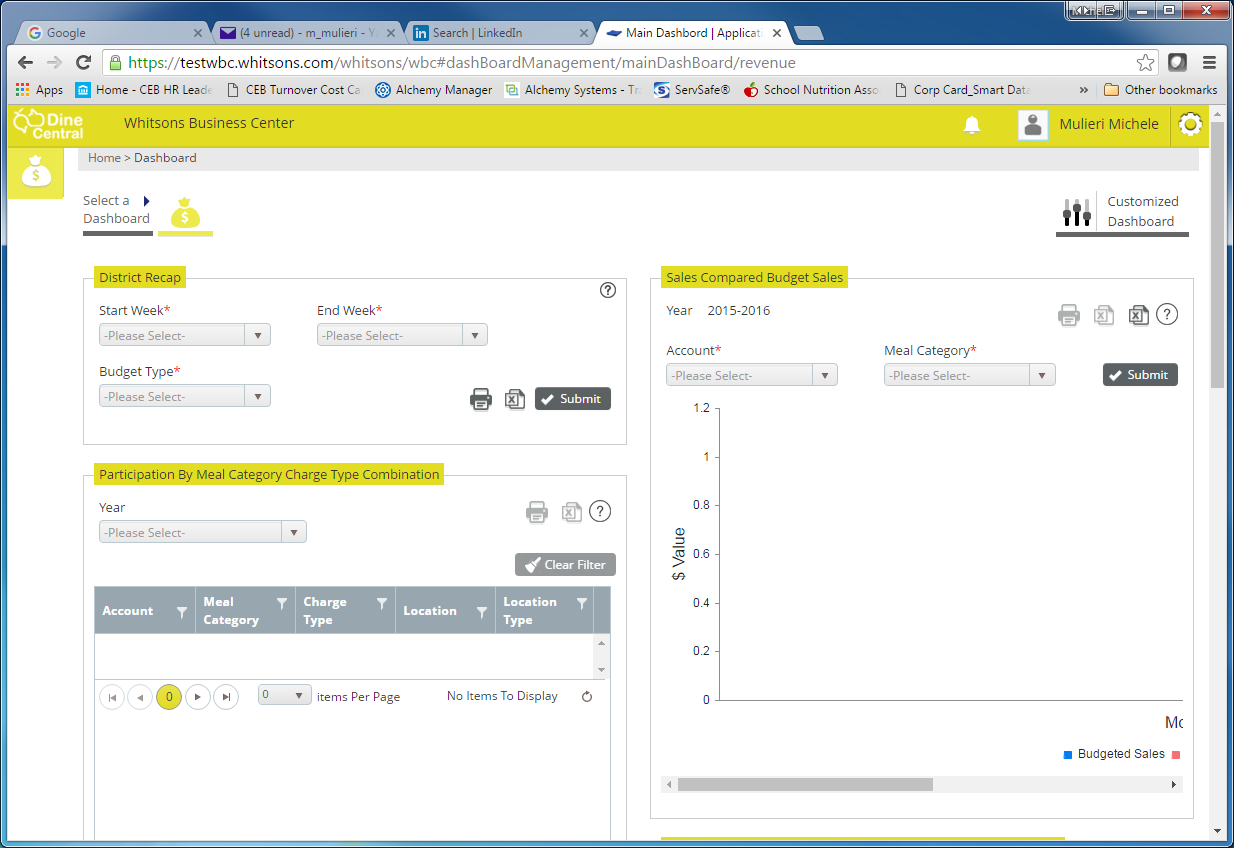
Task: Switch to the Google browser tab
Action: [x=110, y=33]
